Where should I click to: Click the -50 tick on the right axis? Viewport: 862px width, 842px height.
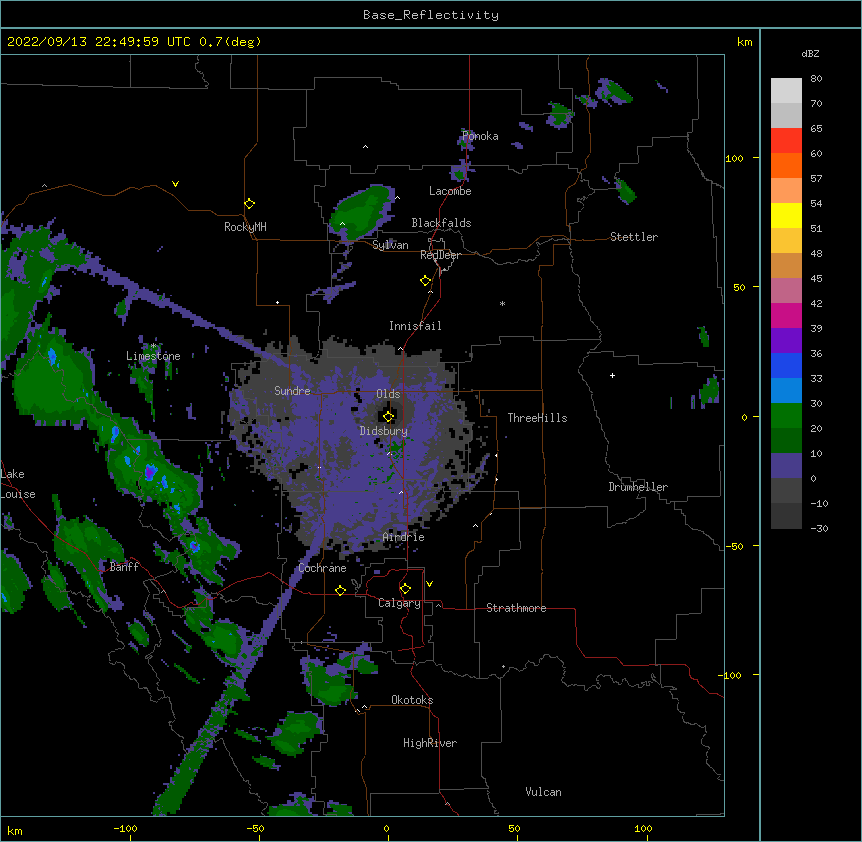pyautogui.click(x=734, y=546)
